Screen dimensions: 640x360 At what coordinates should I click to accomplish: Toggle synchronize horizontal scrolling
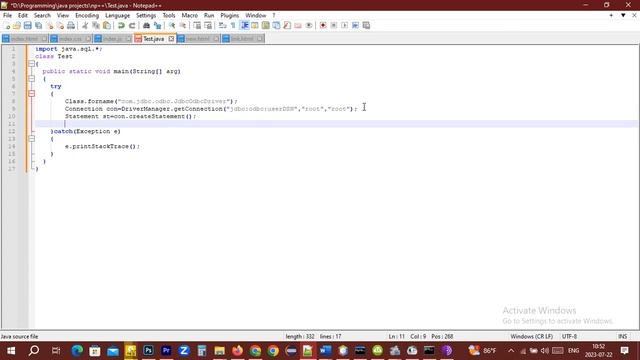(208, 25)
